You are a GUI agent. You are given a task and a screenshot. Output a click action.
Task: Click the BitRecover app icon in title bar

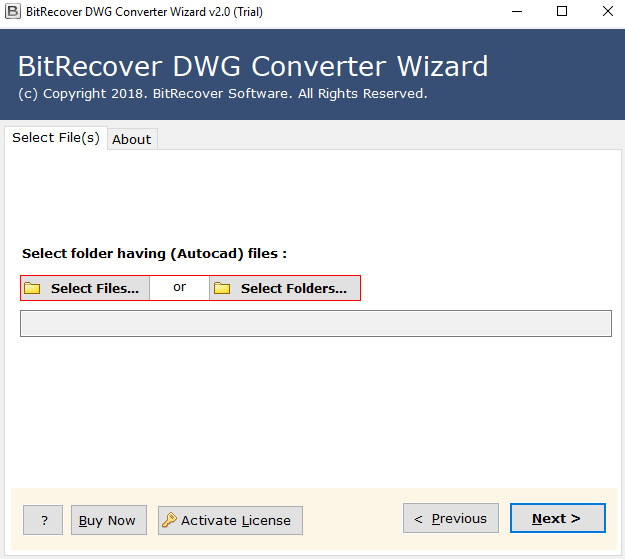coord(12,12)
